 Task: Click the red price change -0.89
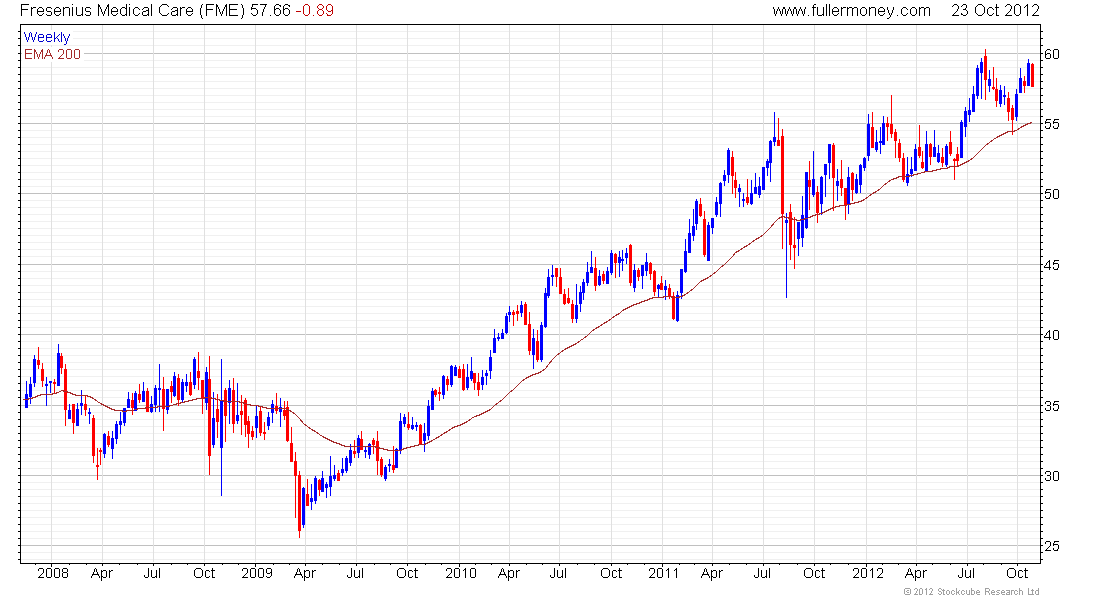(314, 11)
